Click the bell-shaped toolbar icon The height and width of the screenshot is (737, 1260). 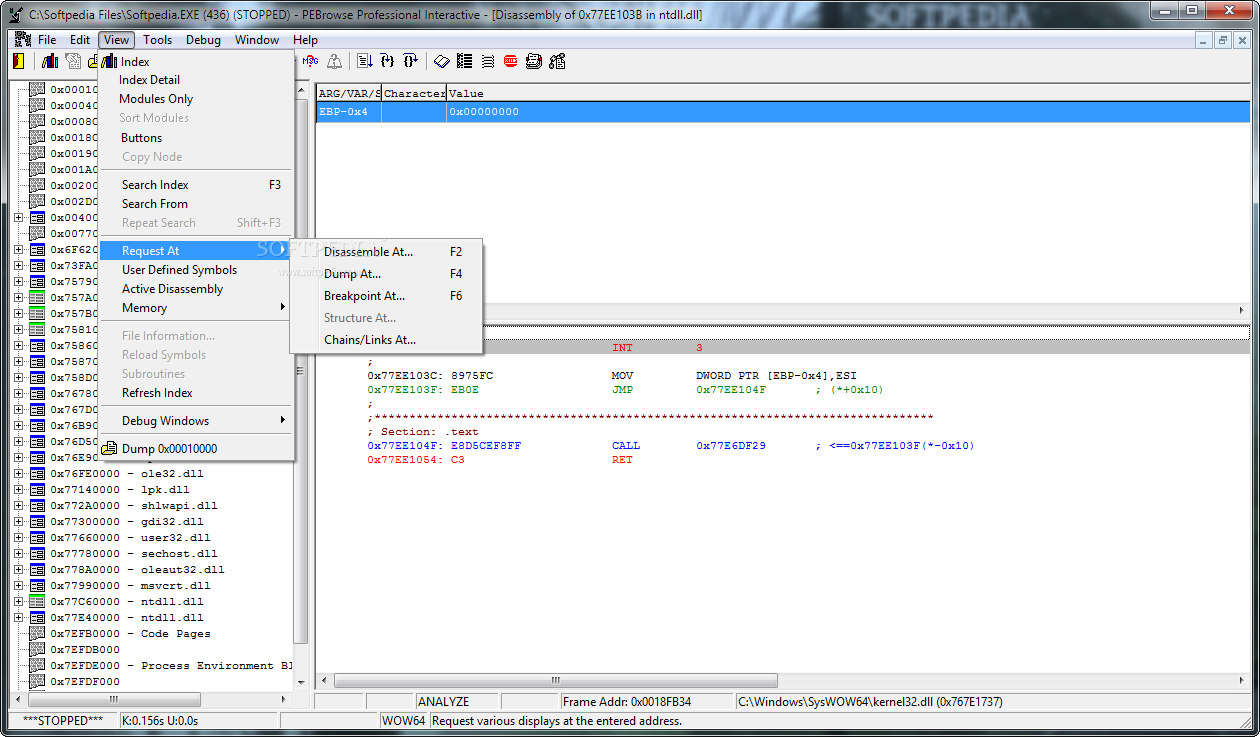click(x=334, y=61)
